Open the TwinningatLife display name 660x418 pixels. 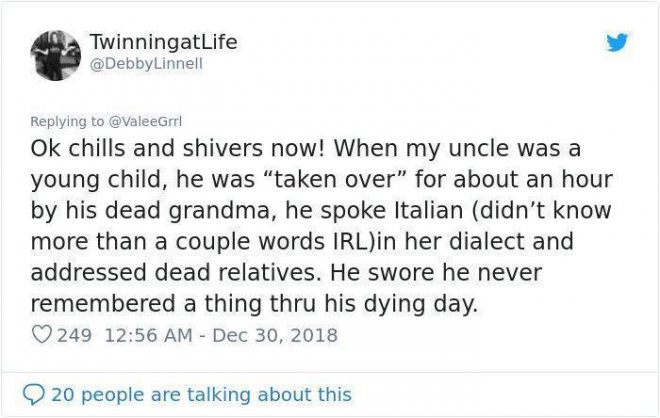click(x=163, y=42)
